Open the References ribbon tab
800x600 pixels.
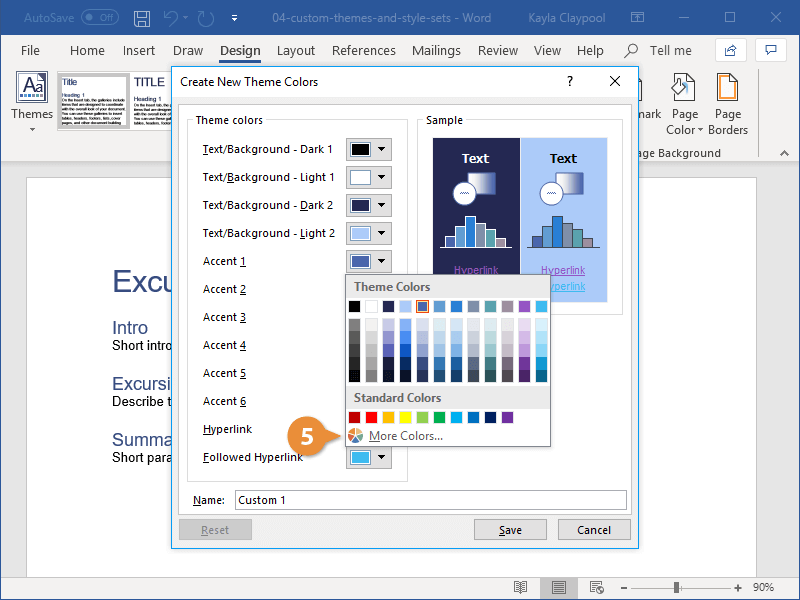pyautogui.click(x=363, y=51)
